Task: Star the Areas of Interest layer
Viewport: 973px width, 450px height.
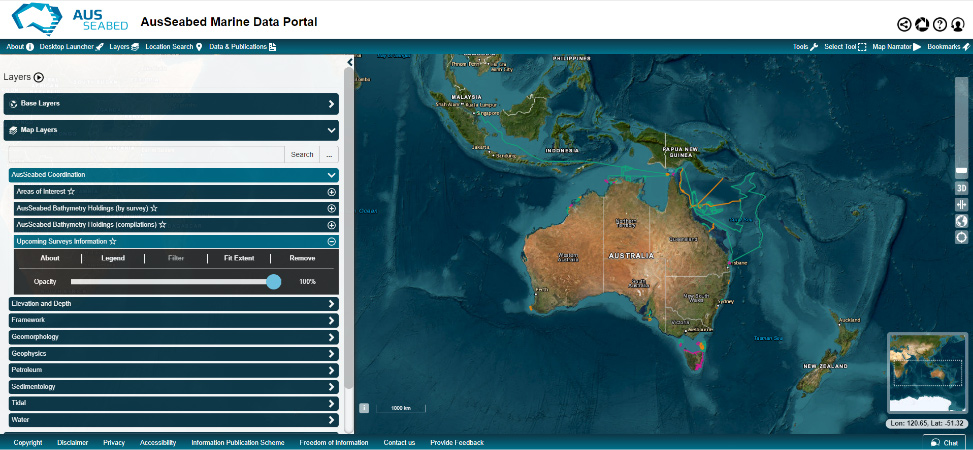Action: tap(71, 191)
